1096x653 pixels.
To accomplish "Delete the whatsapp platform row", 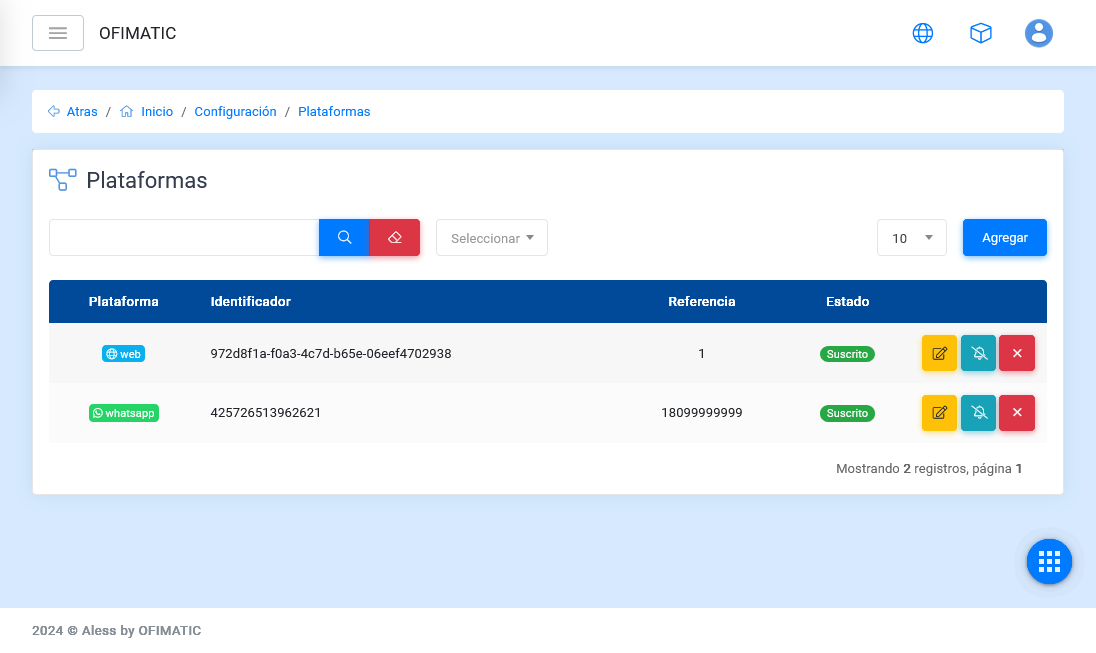I will pos(1016,413).
